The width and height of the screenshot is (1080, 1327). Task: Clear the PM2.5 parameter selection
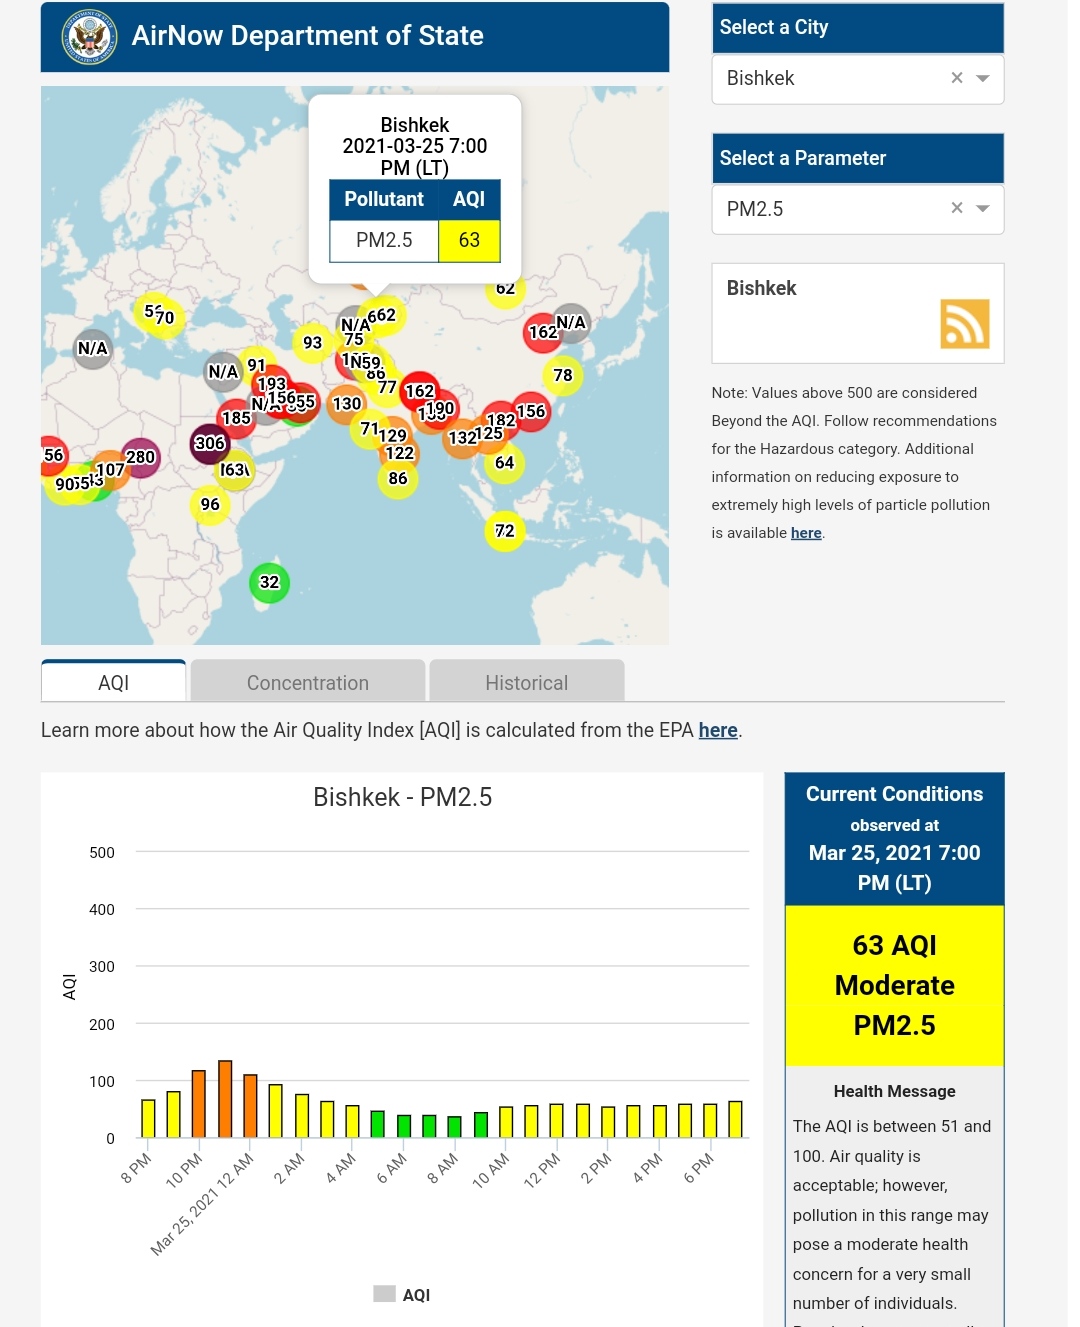(956, 208)
